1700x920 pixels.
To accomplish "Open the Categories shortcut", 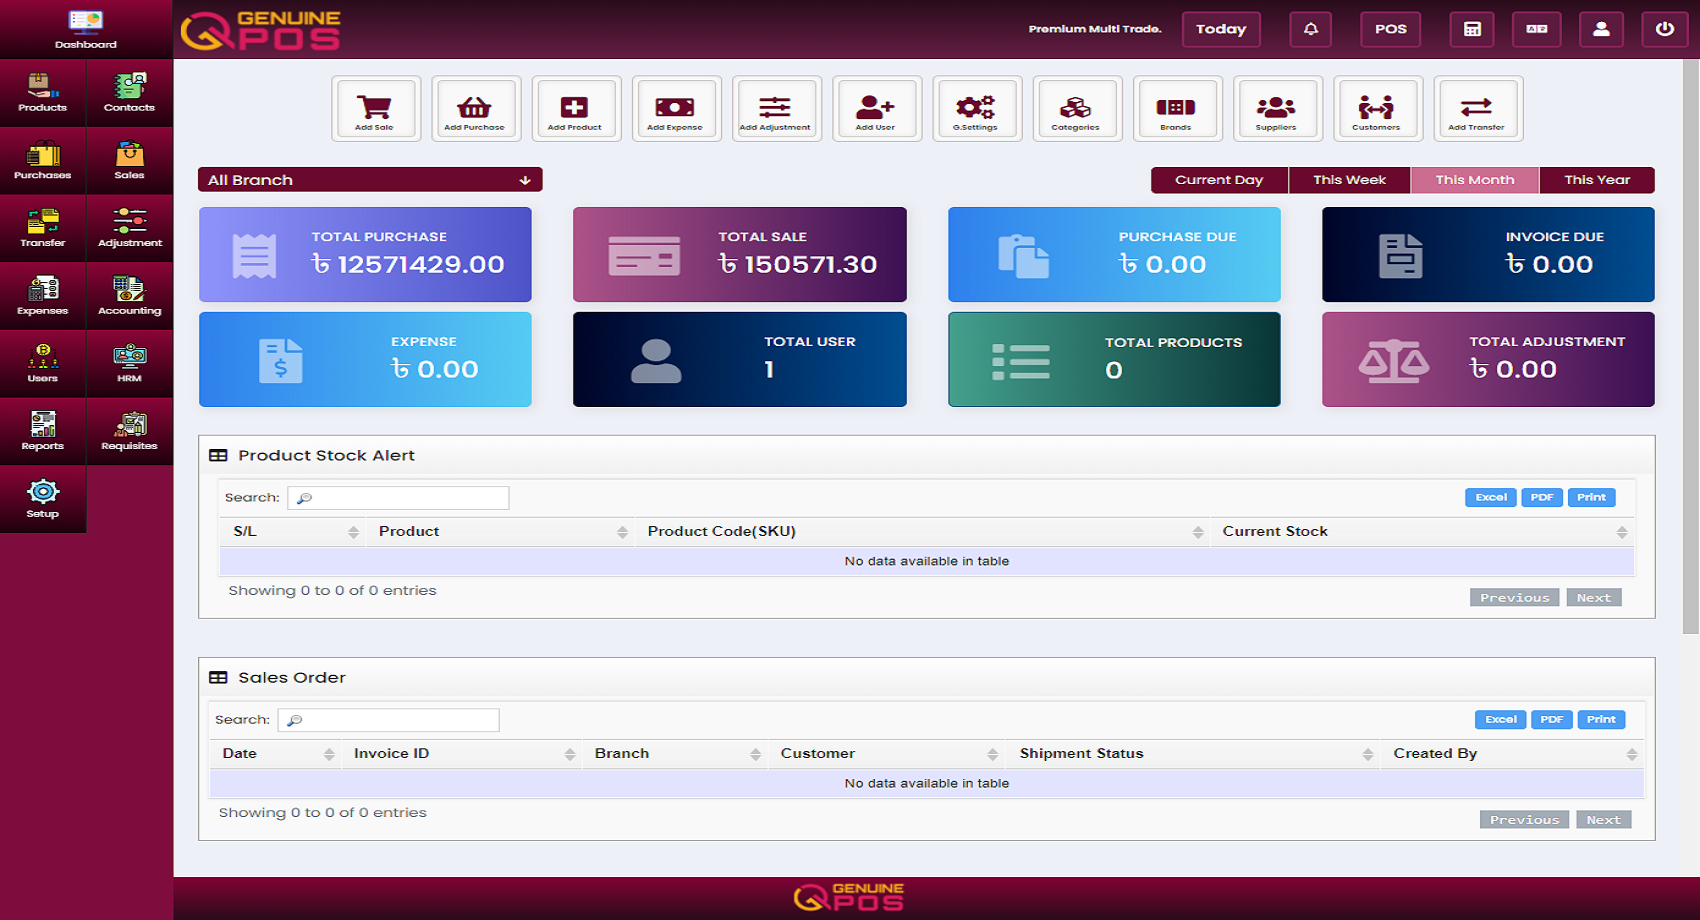I will tap(1076, 109).
